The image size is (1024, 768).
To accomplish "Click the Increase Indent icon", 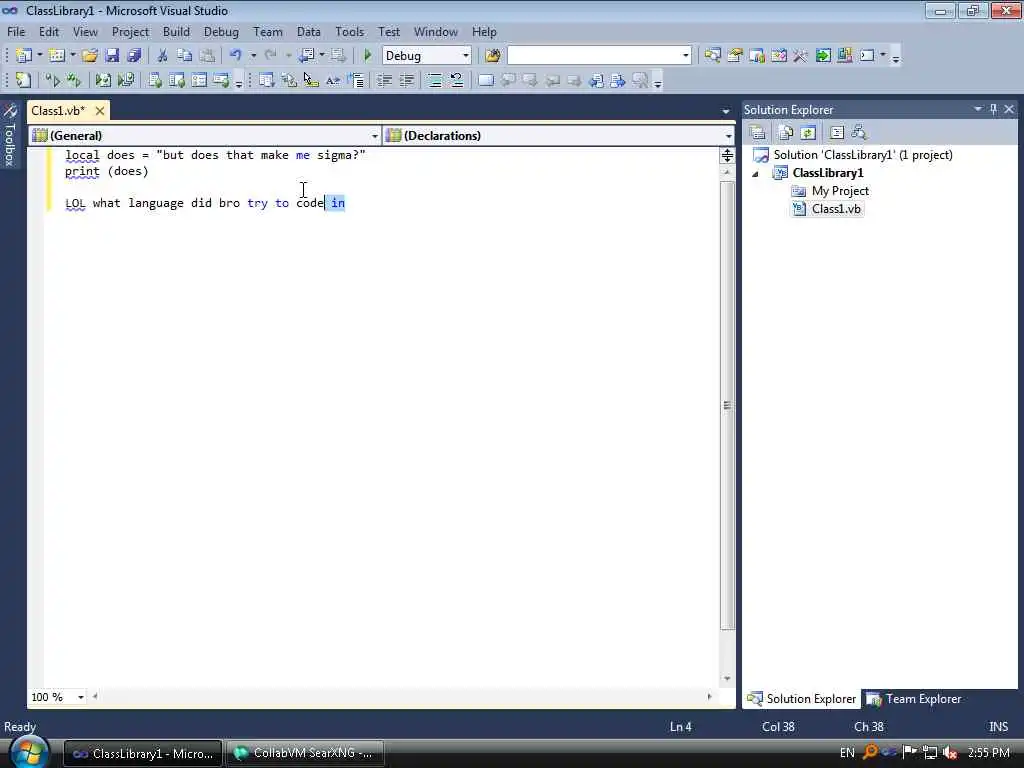I will click(407, 80).
